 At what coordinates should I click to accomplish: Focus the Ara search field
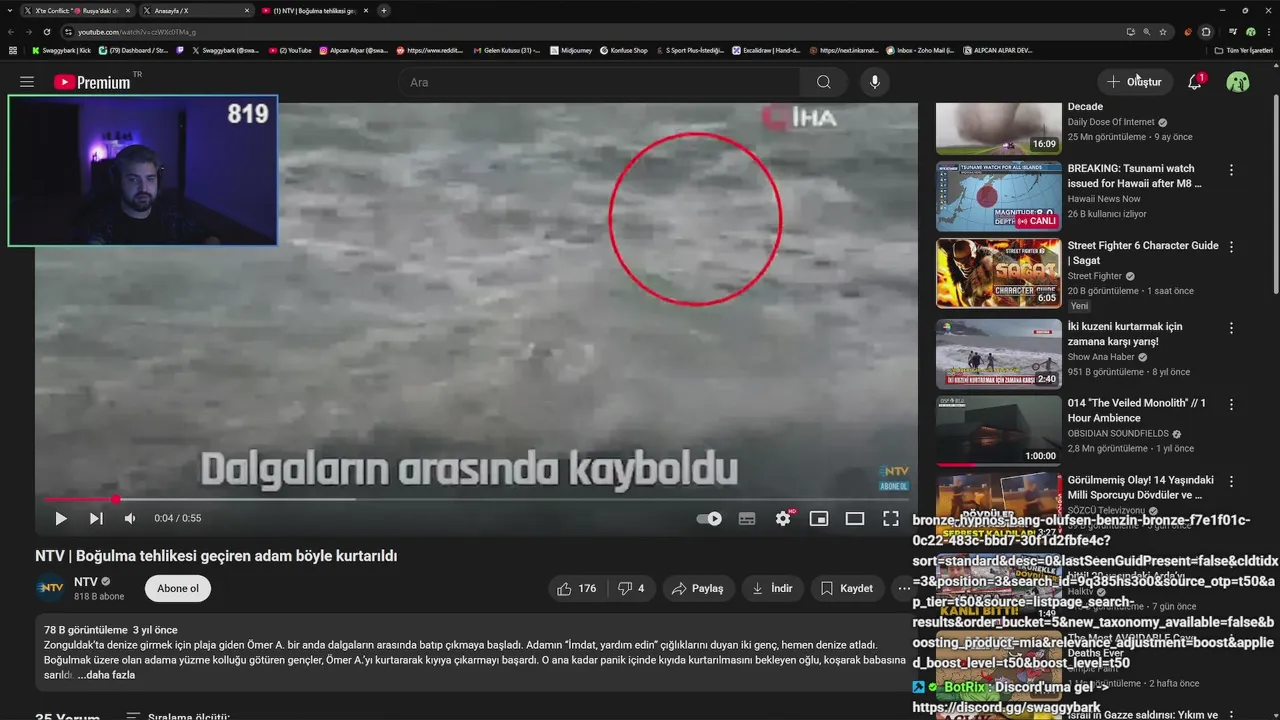[x=600, y=82]
